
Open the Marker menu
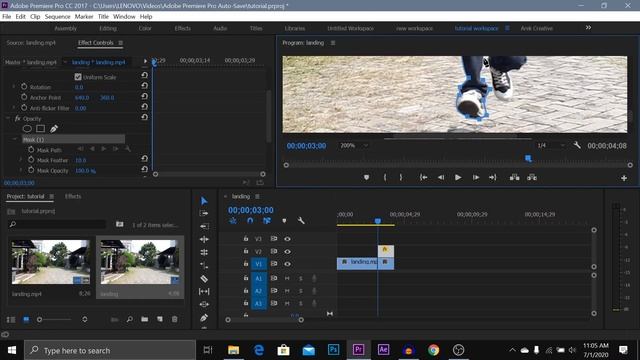coord(84,16)
